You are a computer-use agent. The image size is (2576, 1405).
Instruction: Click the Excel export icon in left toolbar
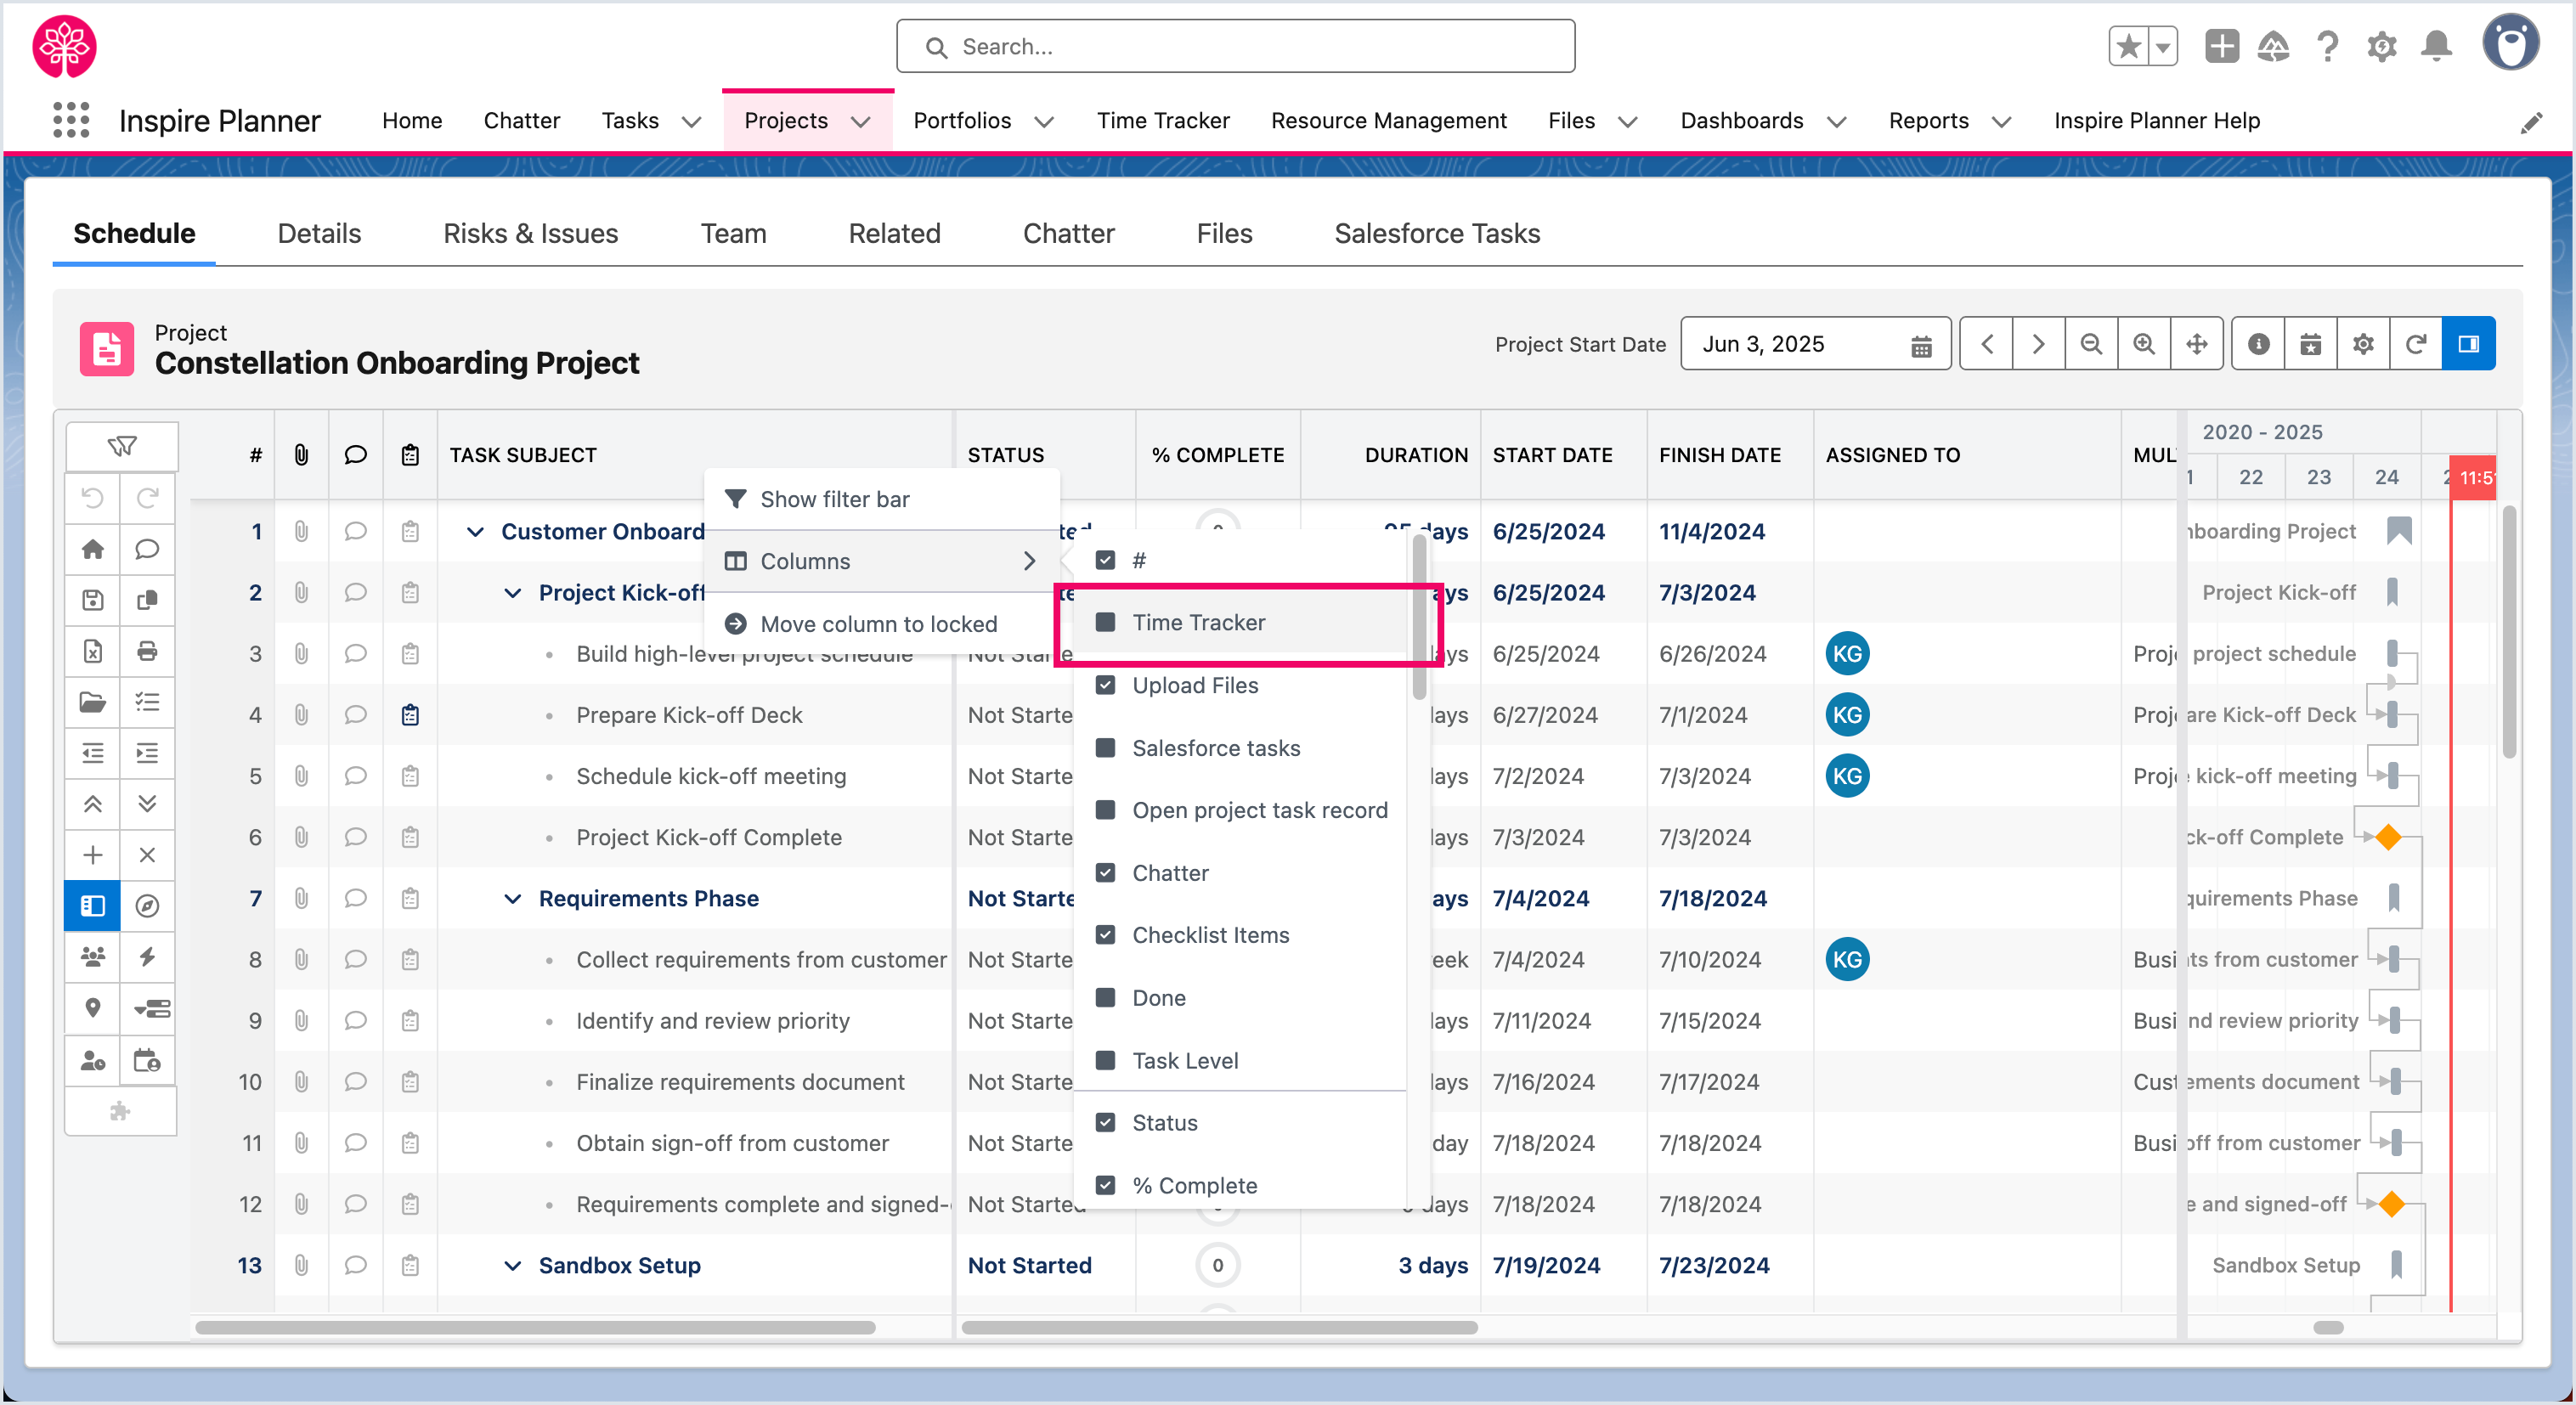click(93, 651)
